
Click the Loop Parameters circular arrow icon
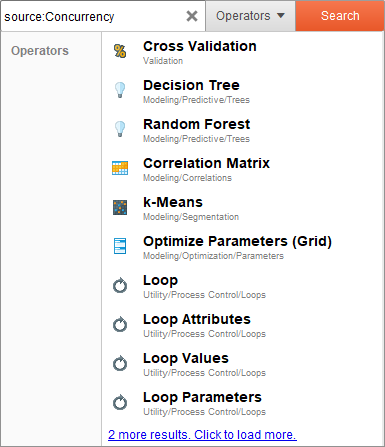click(x=120, y=402)
